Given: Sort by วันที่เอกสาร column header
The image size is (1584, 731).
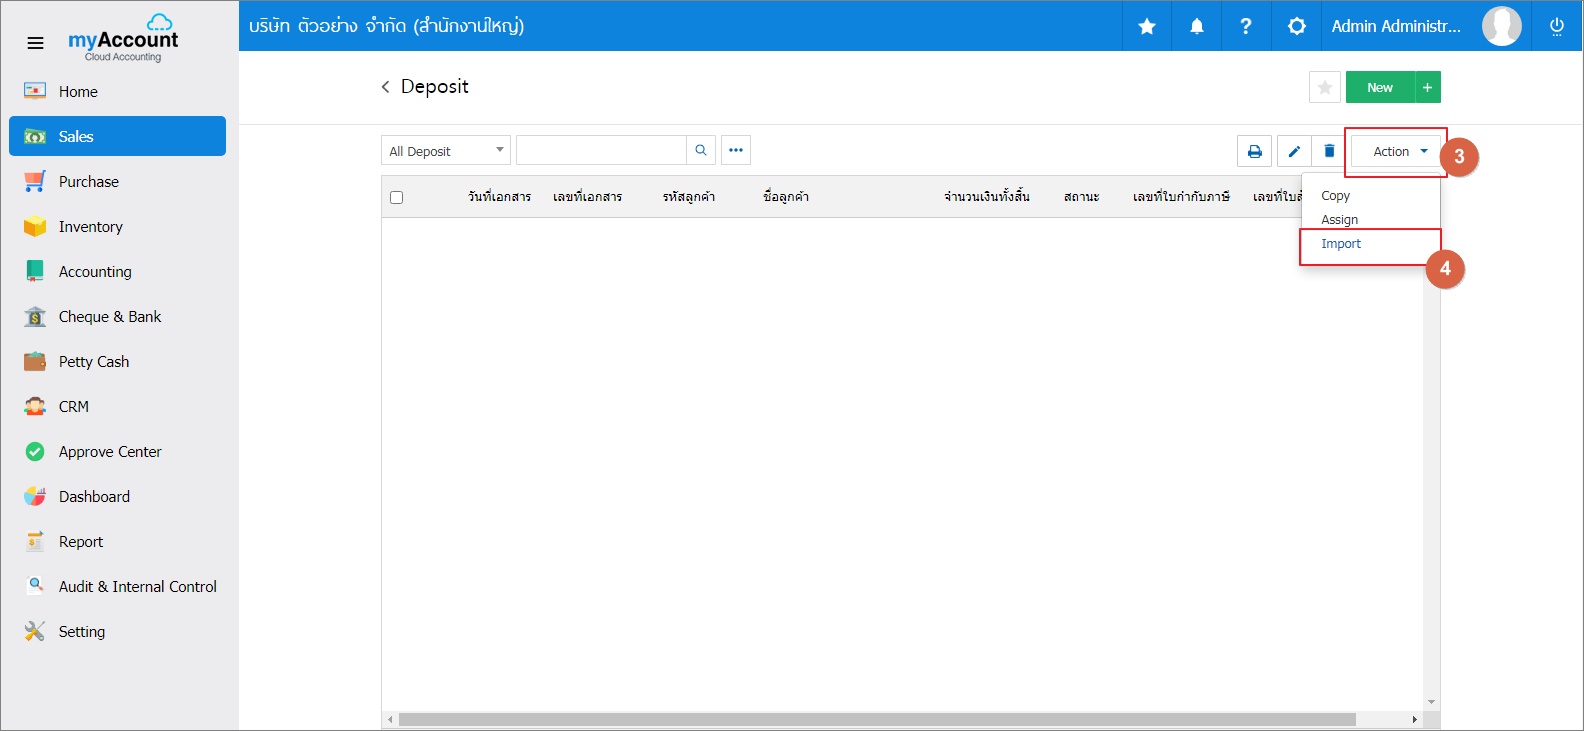Looking at the screenshot, I should pyautogui.click(x=499, y=197).
